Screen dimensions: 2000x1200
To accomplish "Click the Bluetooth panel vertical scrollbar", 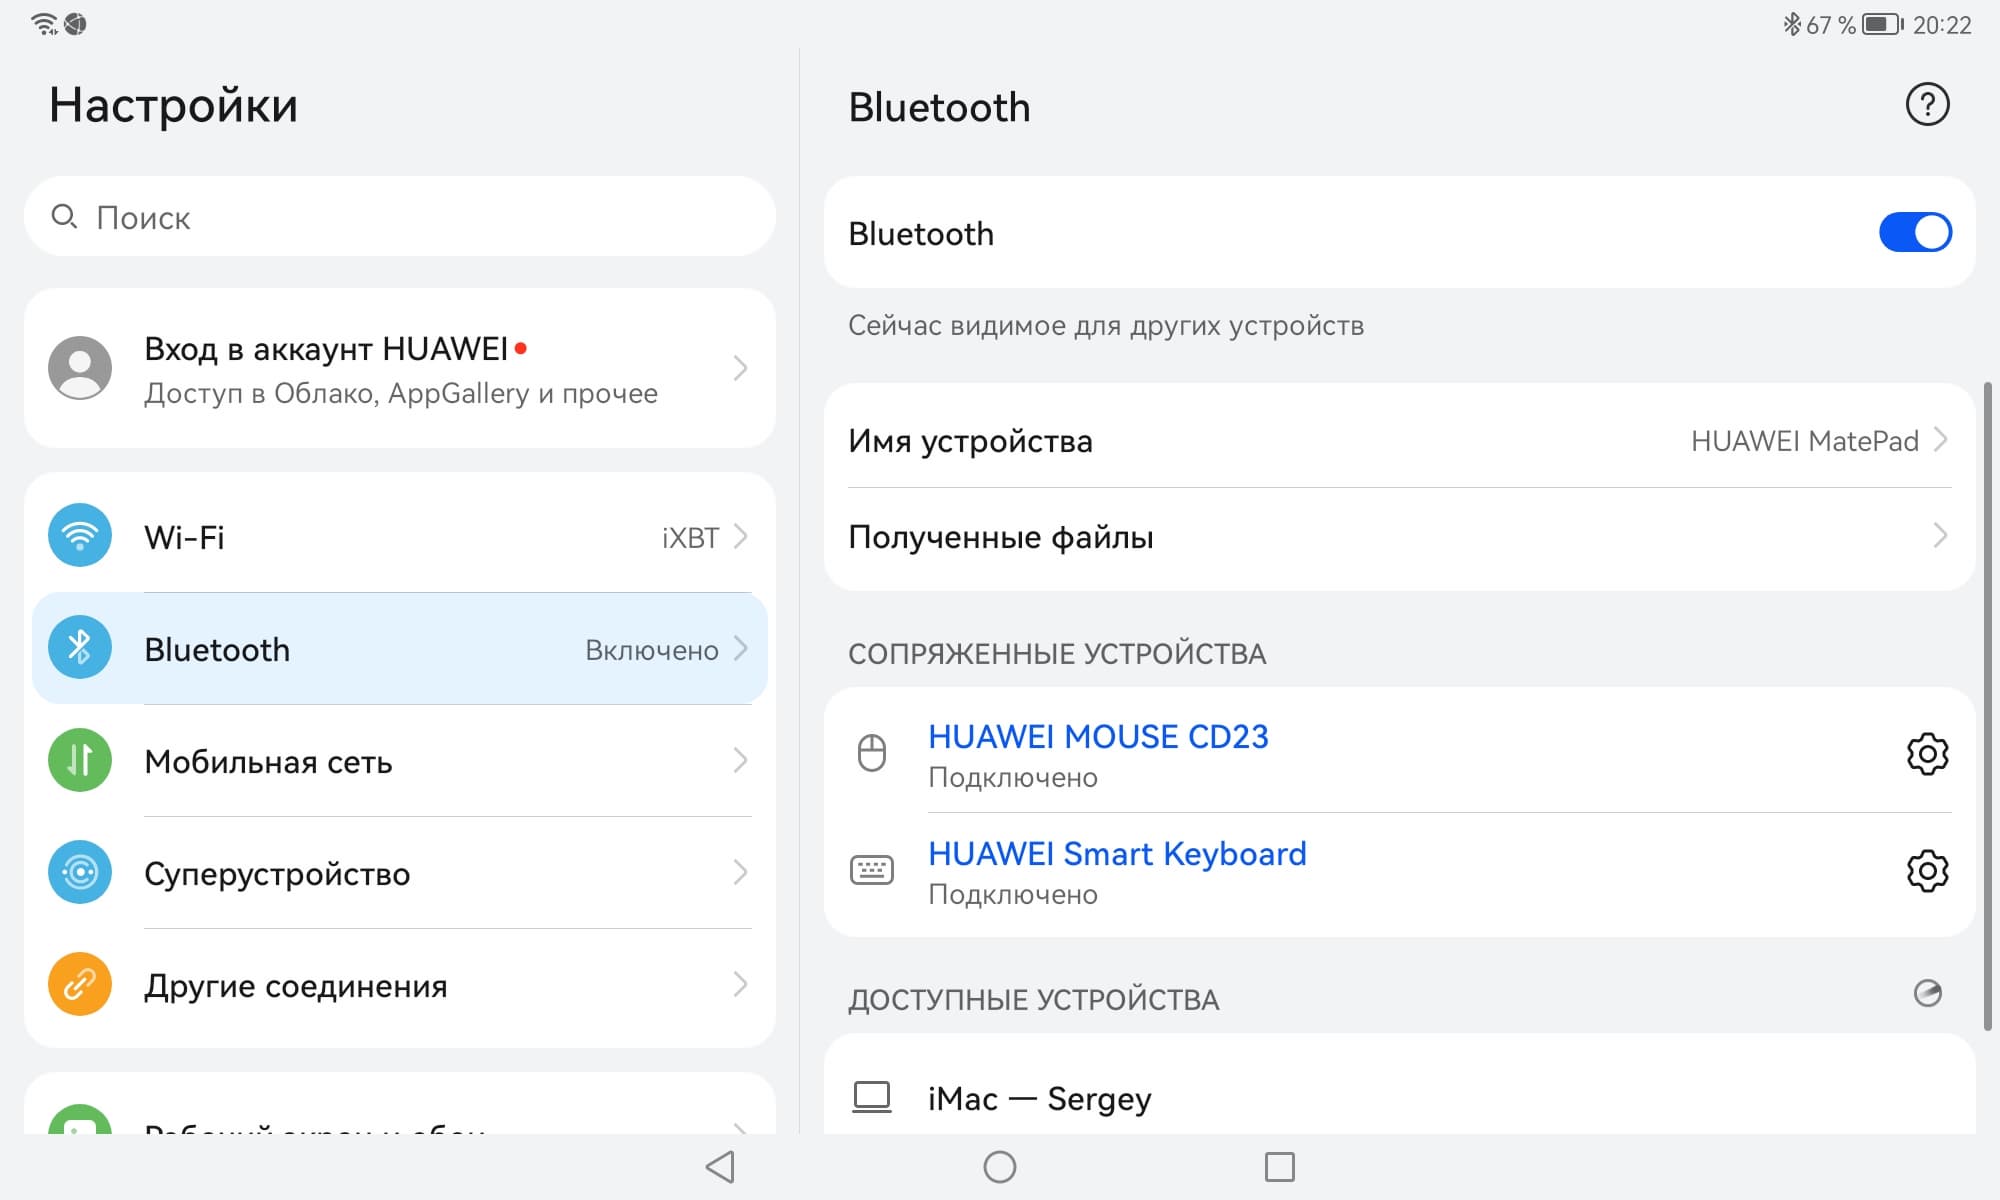I will (x=1987, y=705).
